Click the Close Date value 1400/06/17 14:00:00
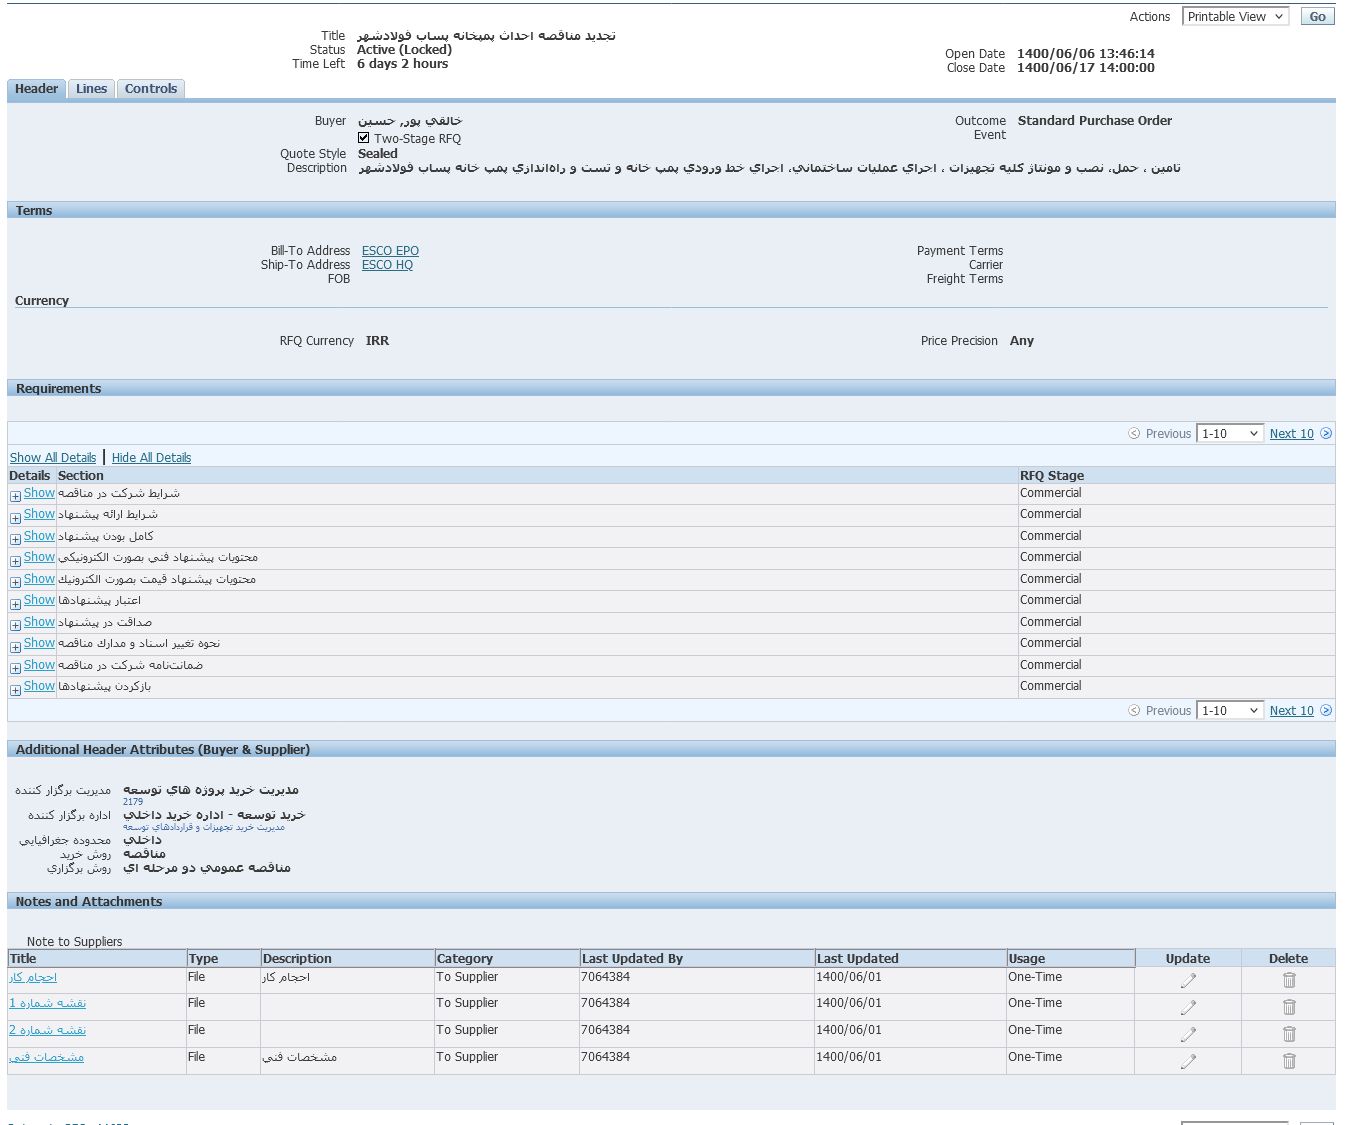Image resolution: width=1345 pixels, height=1125 pixels. (1086, 68)
